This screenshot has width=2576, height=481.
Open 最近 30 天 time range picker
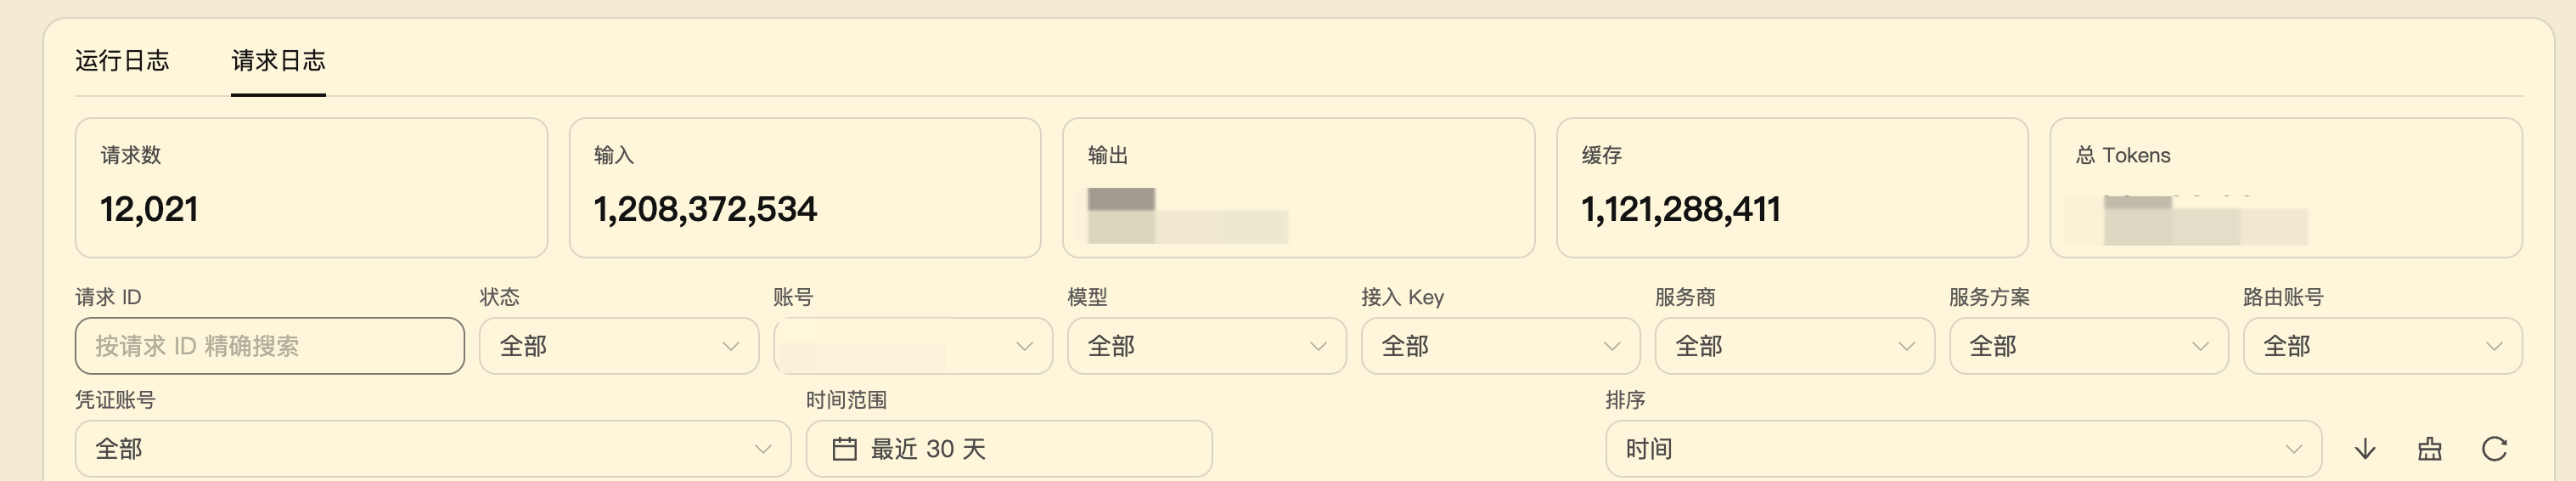click(x=1009, y=449)
